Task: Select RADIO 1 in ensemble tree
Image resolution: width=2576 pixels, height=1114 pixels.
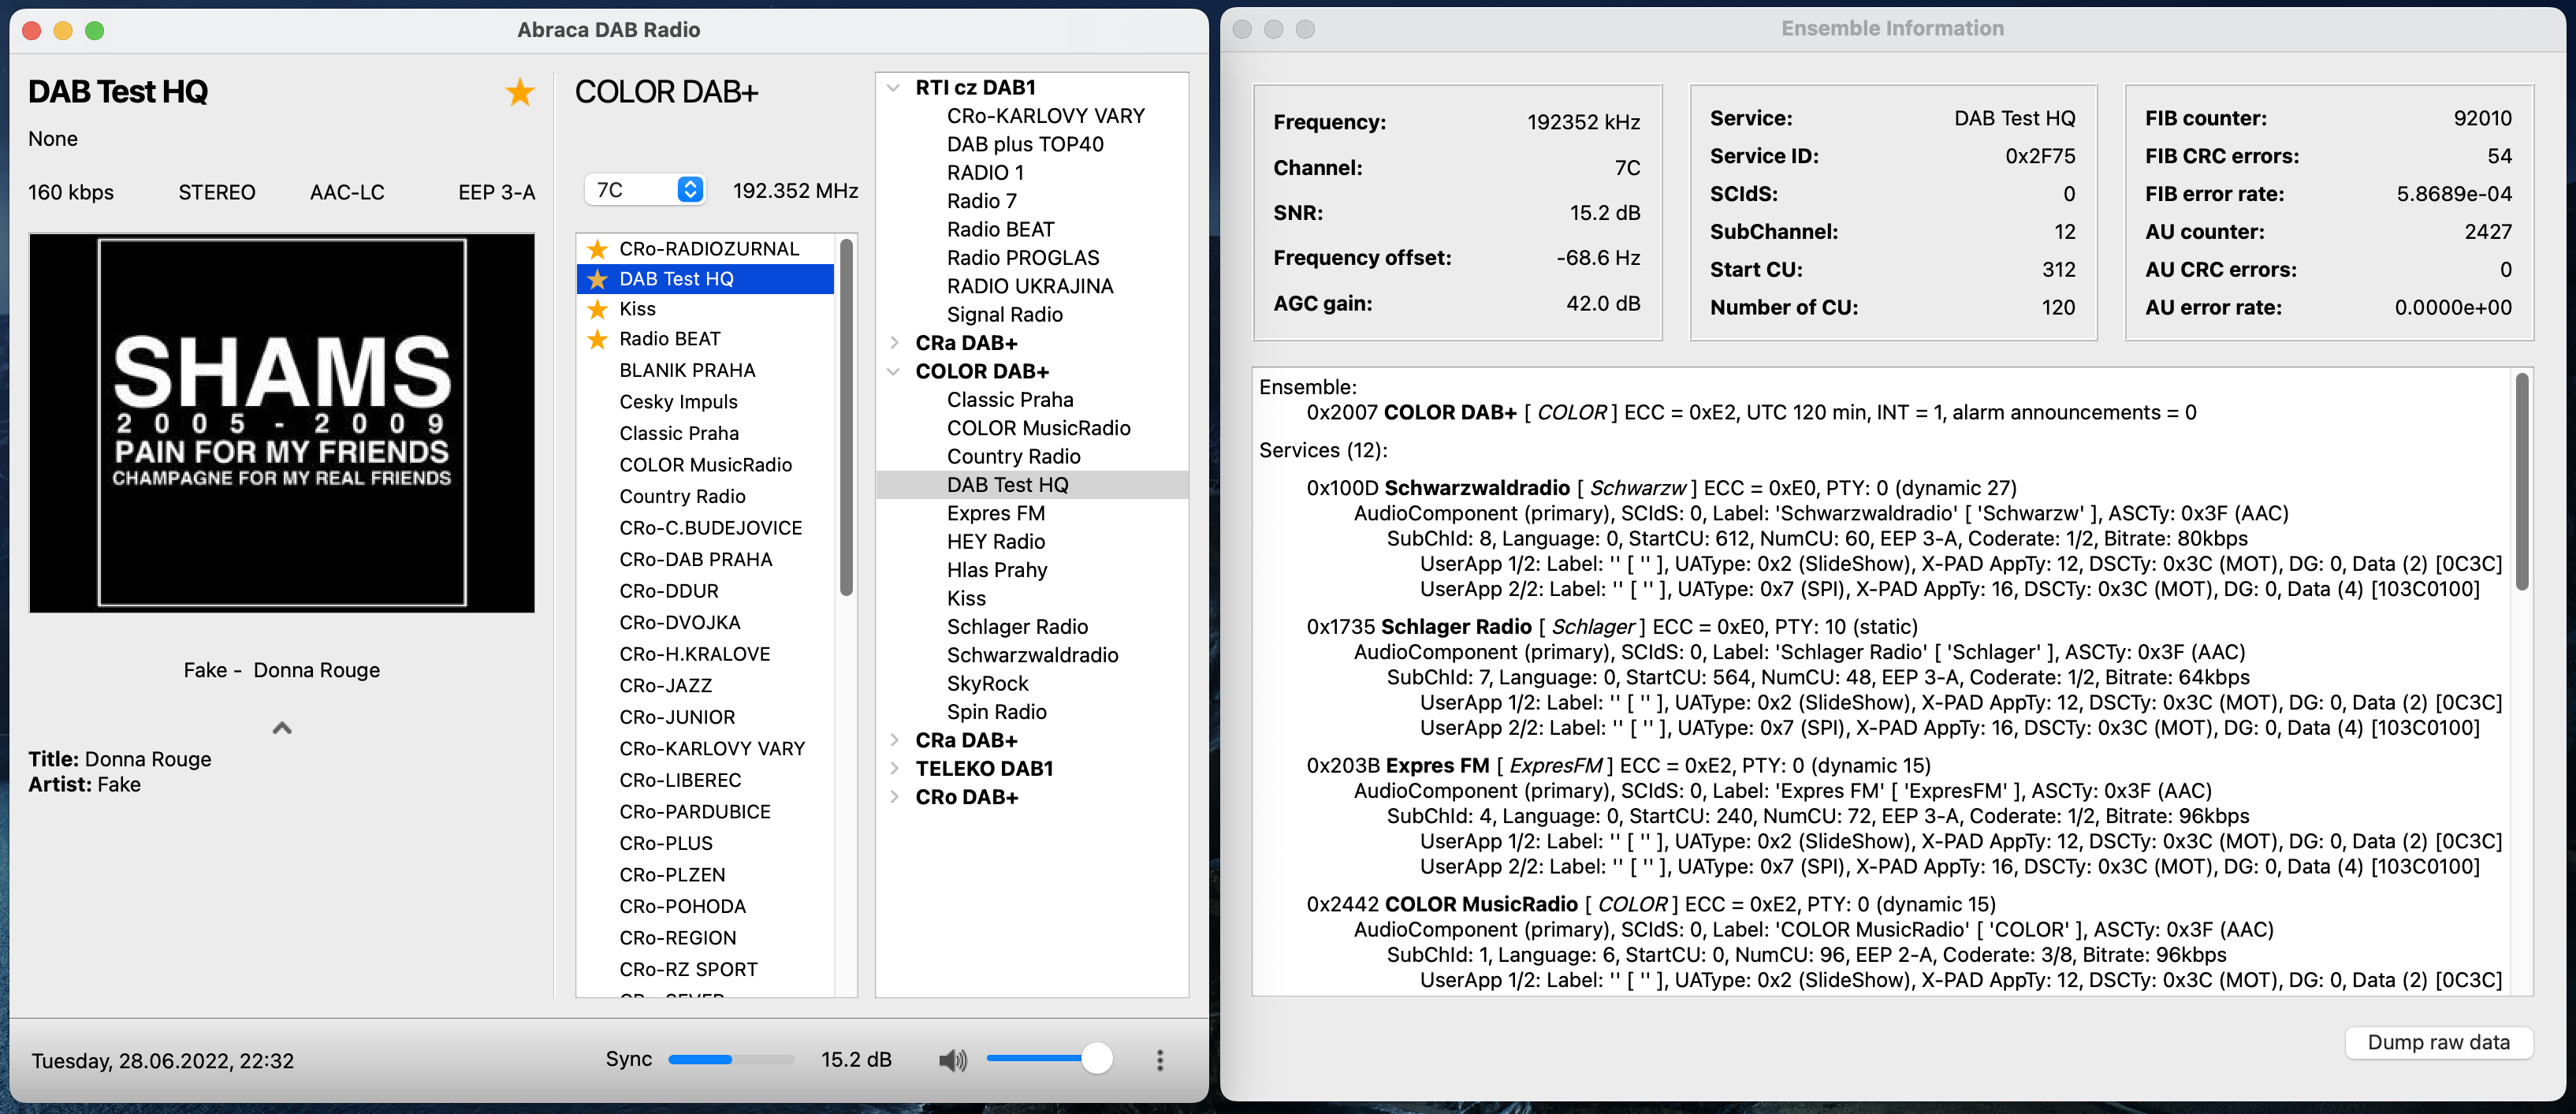Action: [x=985, y=172]
